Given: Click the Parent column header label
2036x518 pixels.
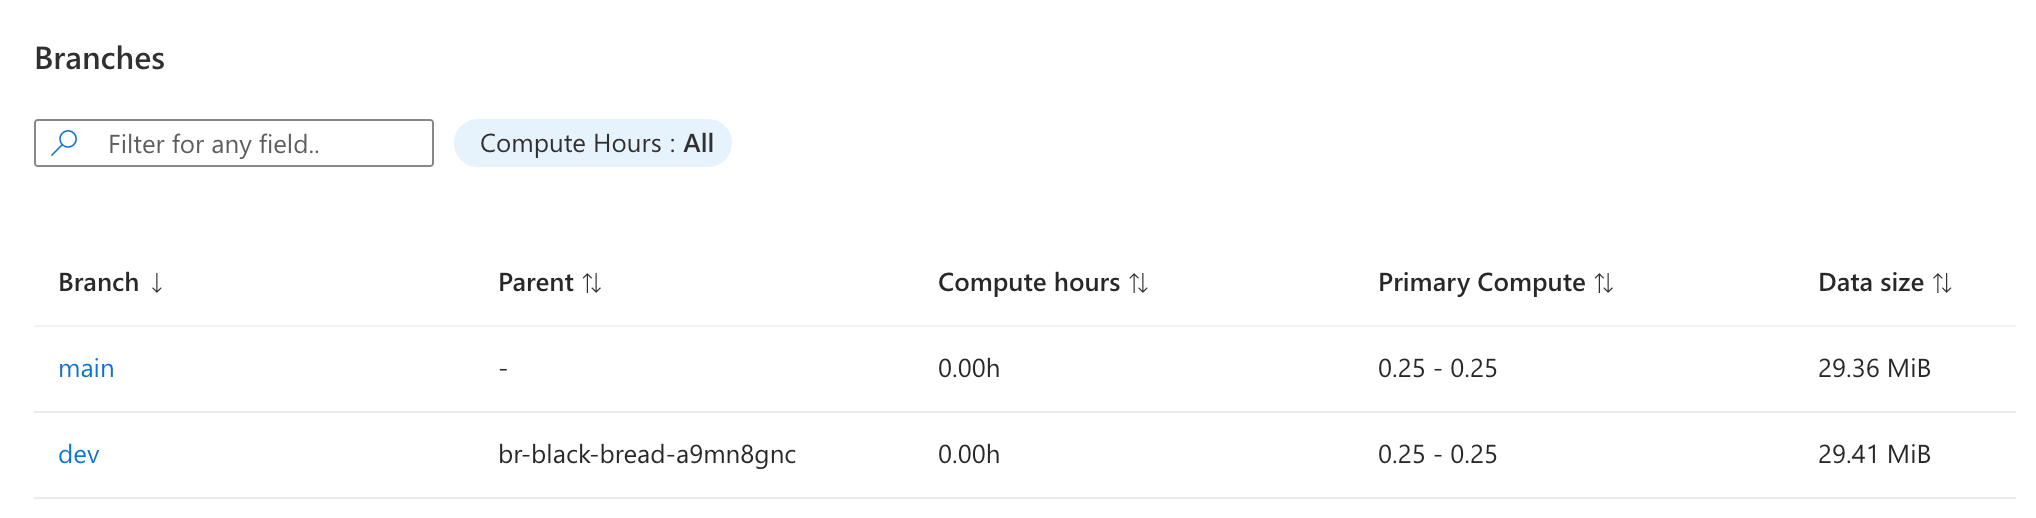Looking at the screenshot, I should pos(536,283).
